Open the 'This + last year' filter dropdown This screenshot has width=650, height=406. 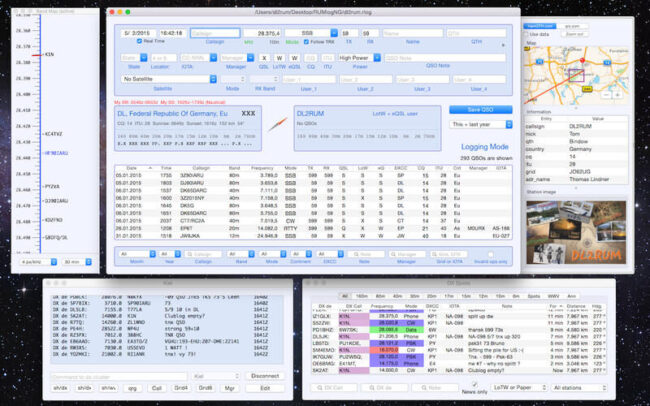[x=478, y=124]
